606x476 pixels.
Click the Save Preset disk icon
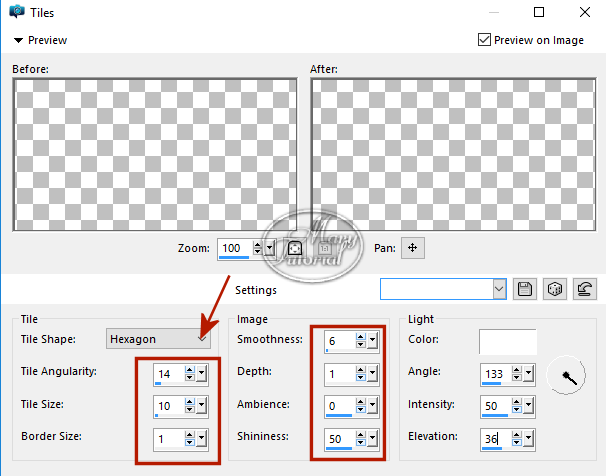point(526,289)
